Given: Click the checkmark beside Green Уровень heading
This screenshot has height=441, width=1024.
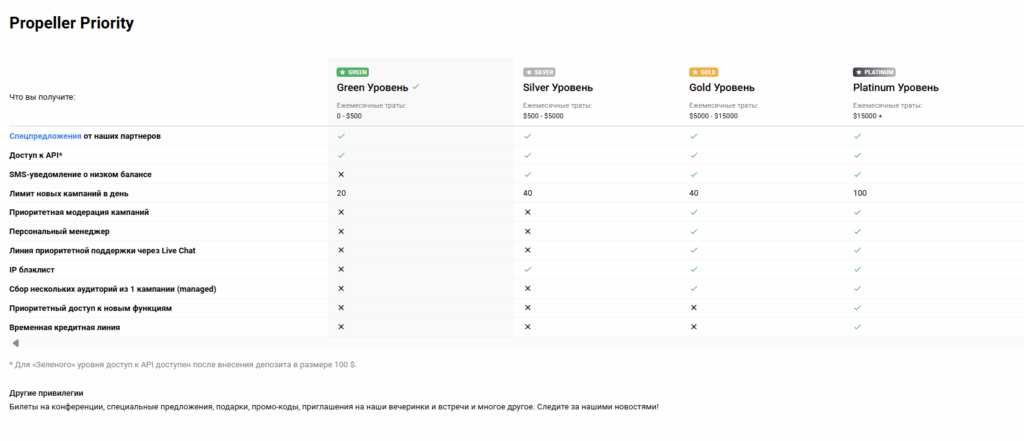Looking at the screenshot, I should click(x=416, y=87).
